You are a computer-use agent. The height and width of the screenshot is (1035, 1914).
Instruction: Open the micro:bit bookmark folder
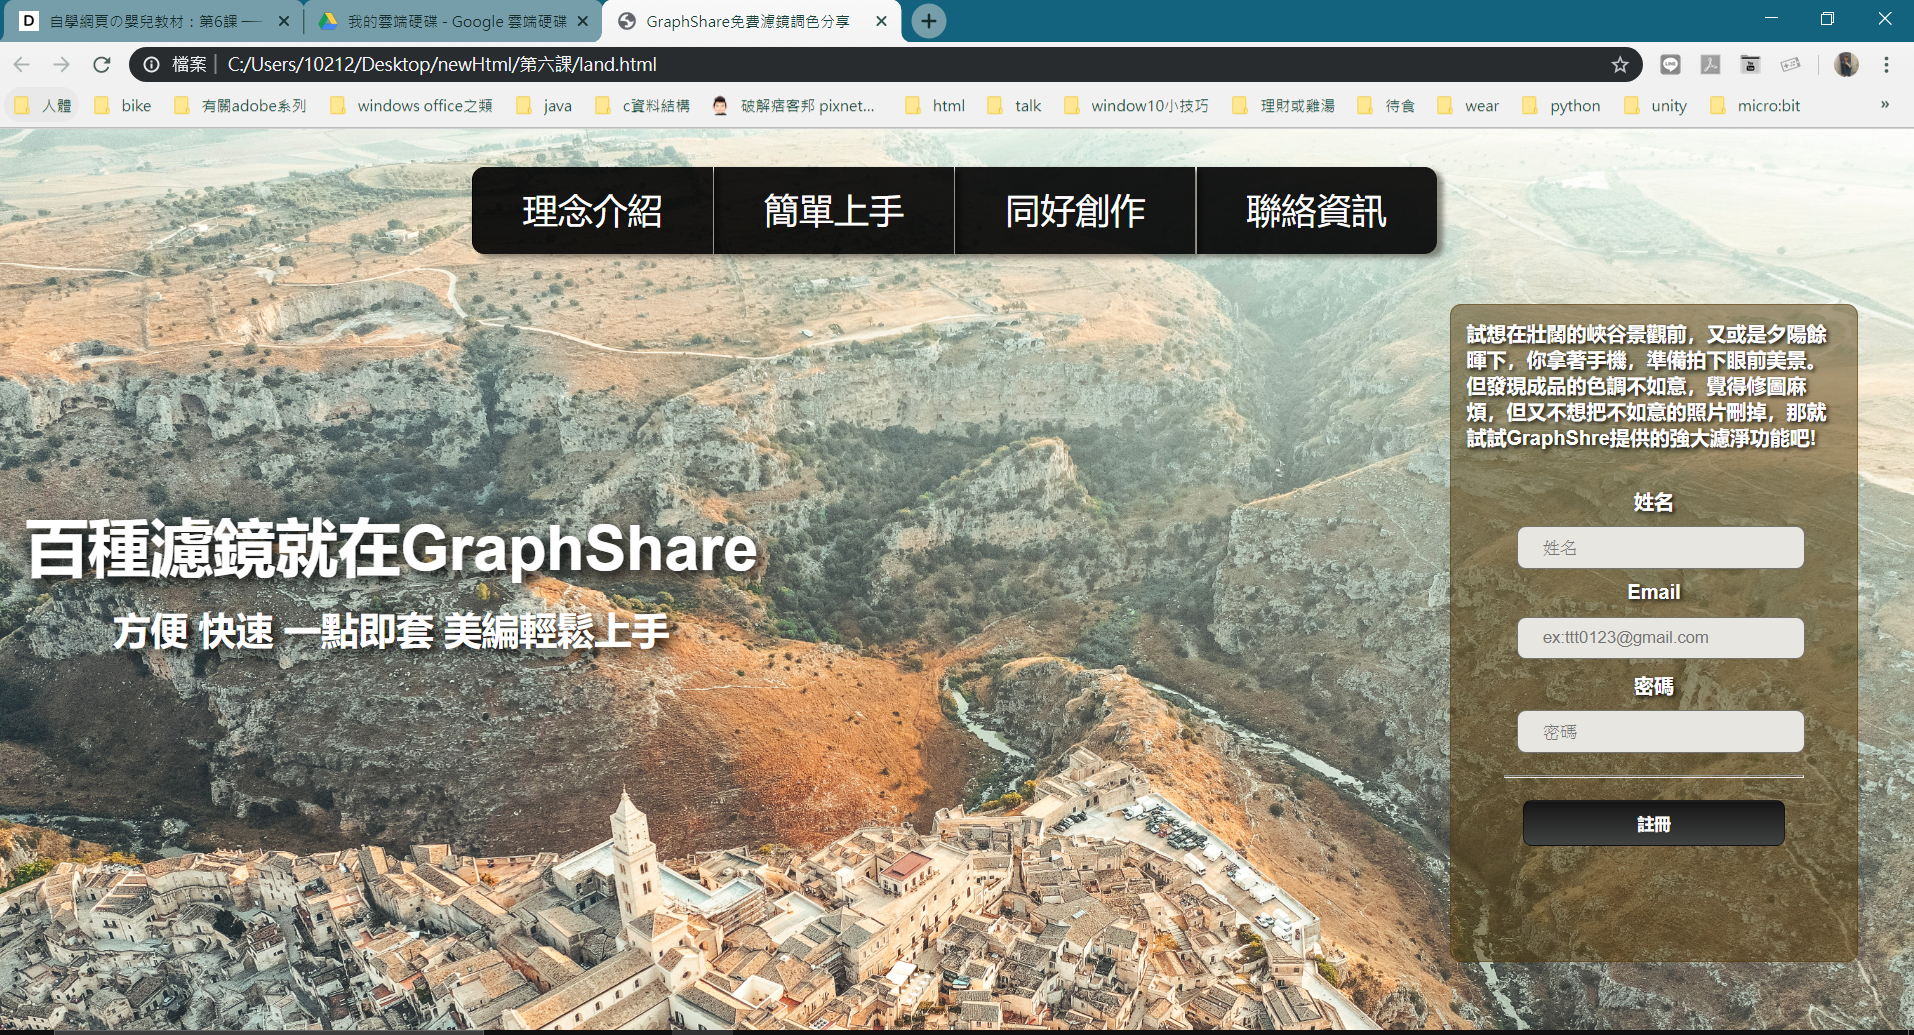[1756, 106]
